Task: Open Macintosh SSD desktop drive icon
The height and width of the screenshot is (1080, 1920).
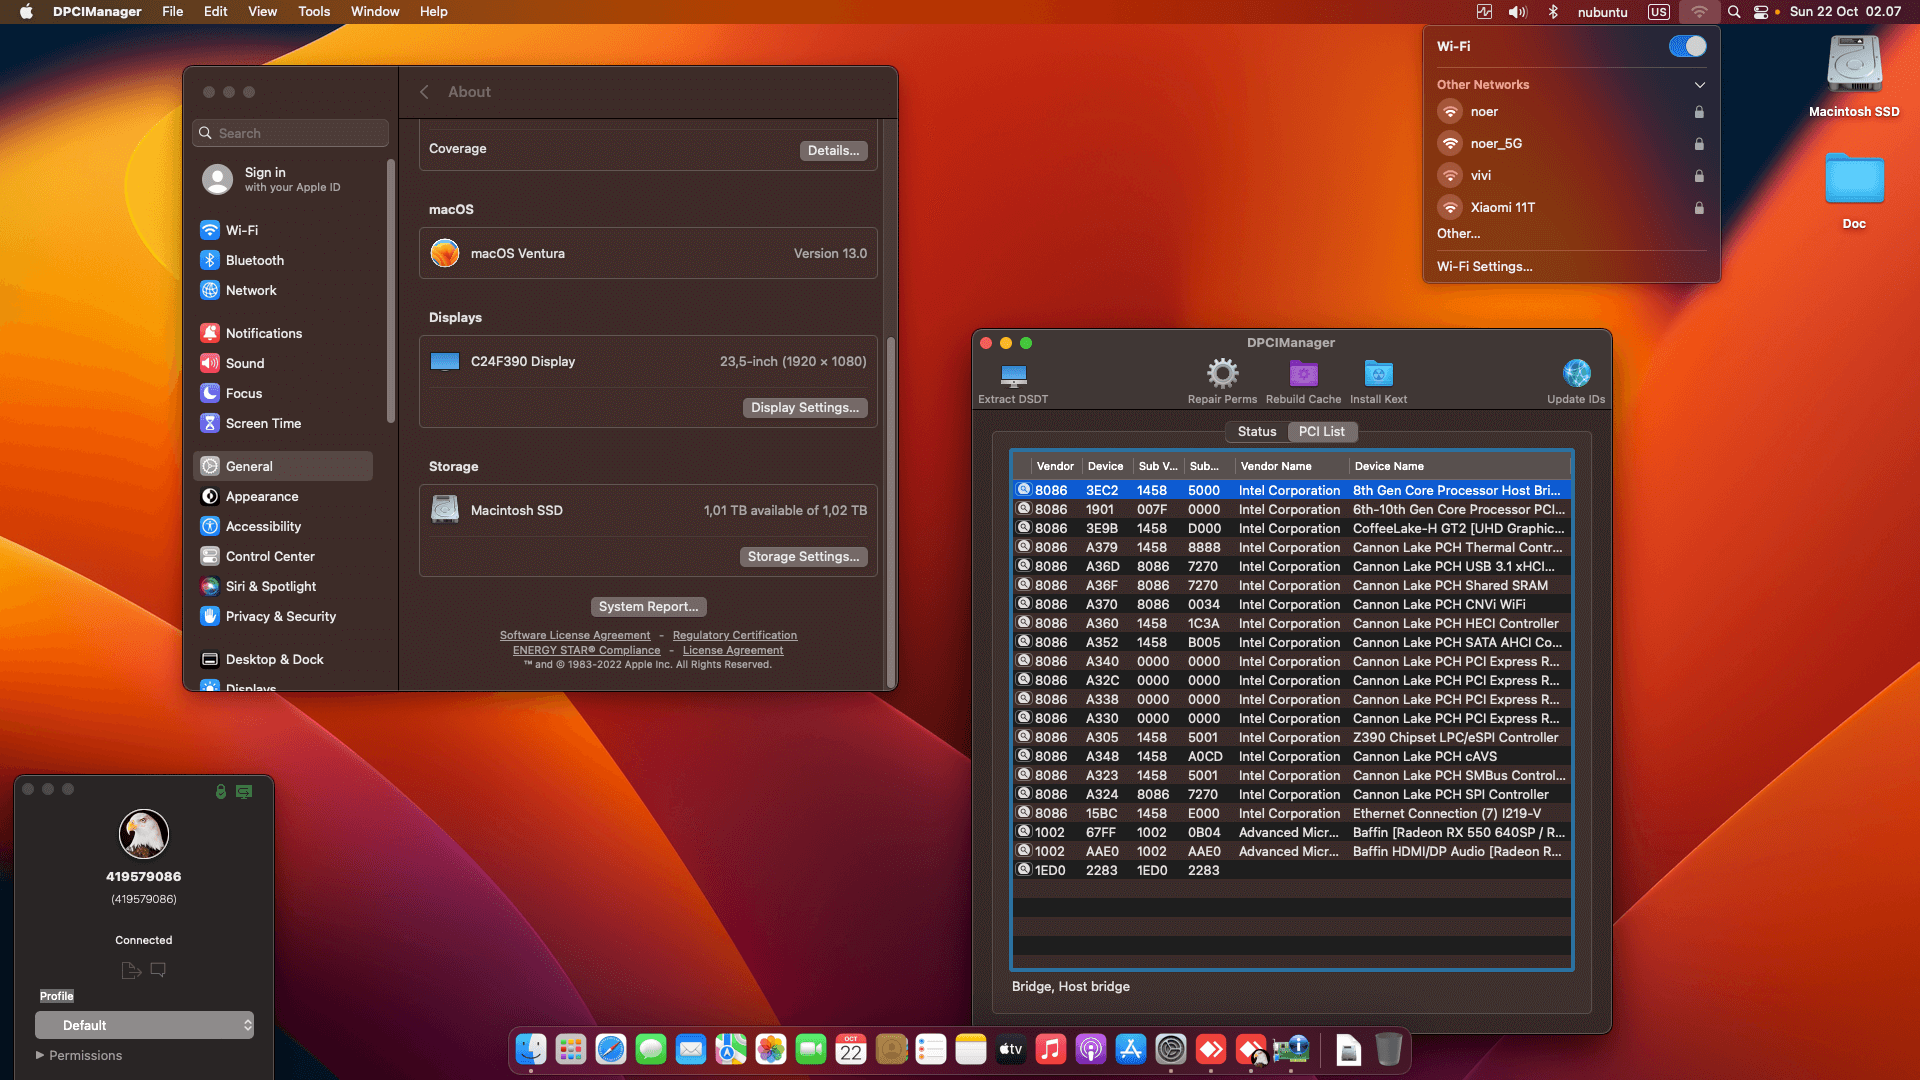Action: click(1854, 76)
